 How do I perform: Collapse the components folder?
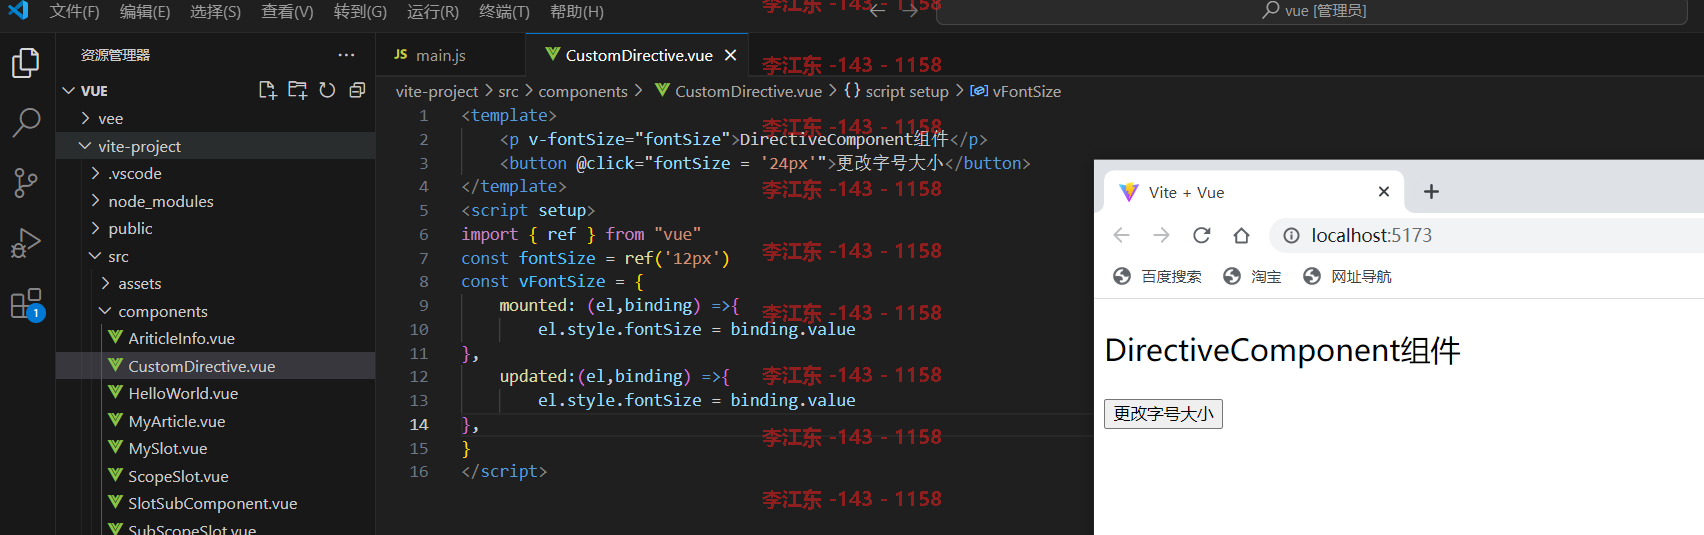[x=215, y=311]
